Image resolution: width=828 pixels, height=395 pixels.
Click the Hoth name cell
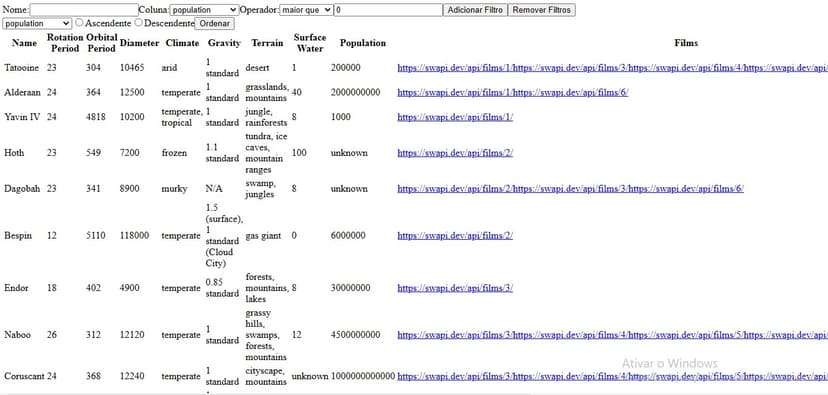pos(14,153)
